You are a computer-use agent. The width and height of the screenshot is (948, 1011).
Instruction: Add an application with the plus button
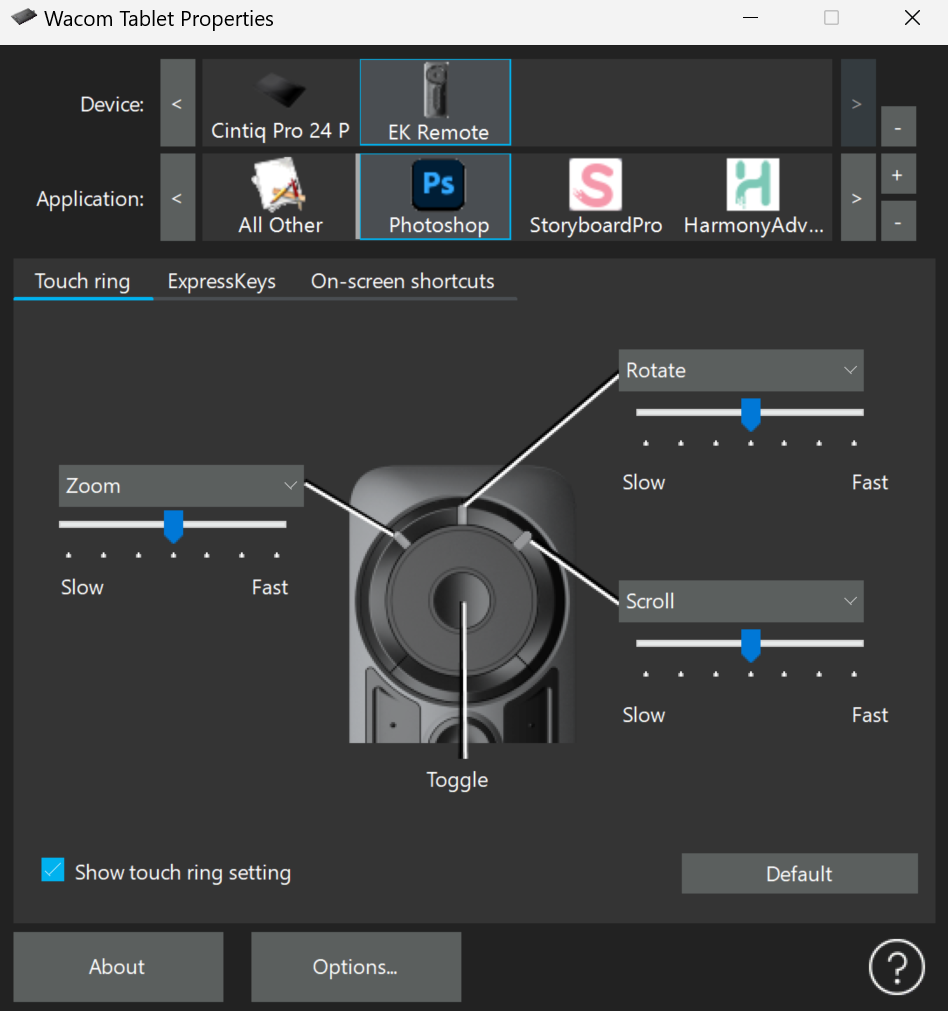coord(898,173)
